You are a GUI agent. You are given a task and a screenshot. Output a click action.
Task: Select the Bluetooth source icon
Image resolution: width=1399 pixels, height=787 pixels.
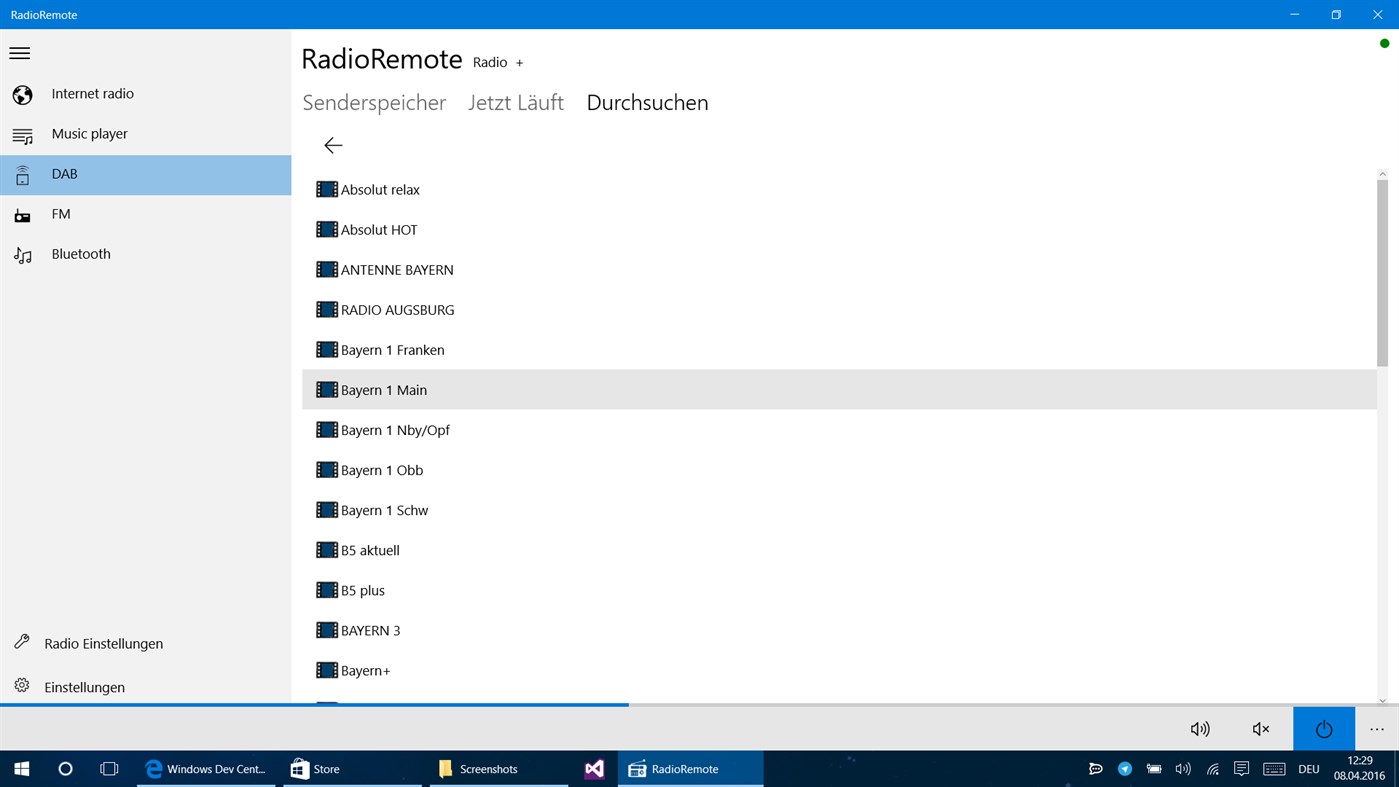pyautogui.click(x=22, y=253)
